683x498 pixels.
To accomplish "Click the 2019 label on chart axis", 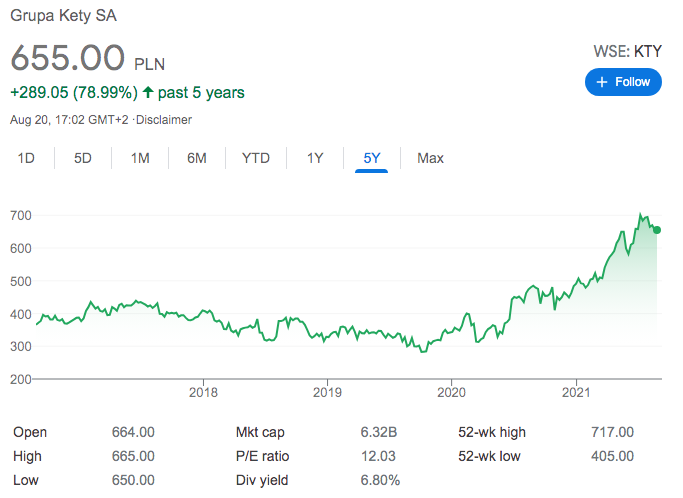I will tap(327, 393).
